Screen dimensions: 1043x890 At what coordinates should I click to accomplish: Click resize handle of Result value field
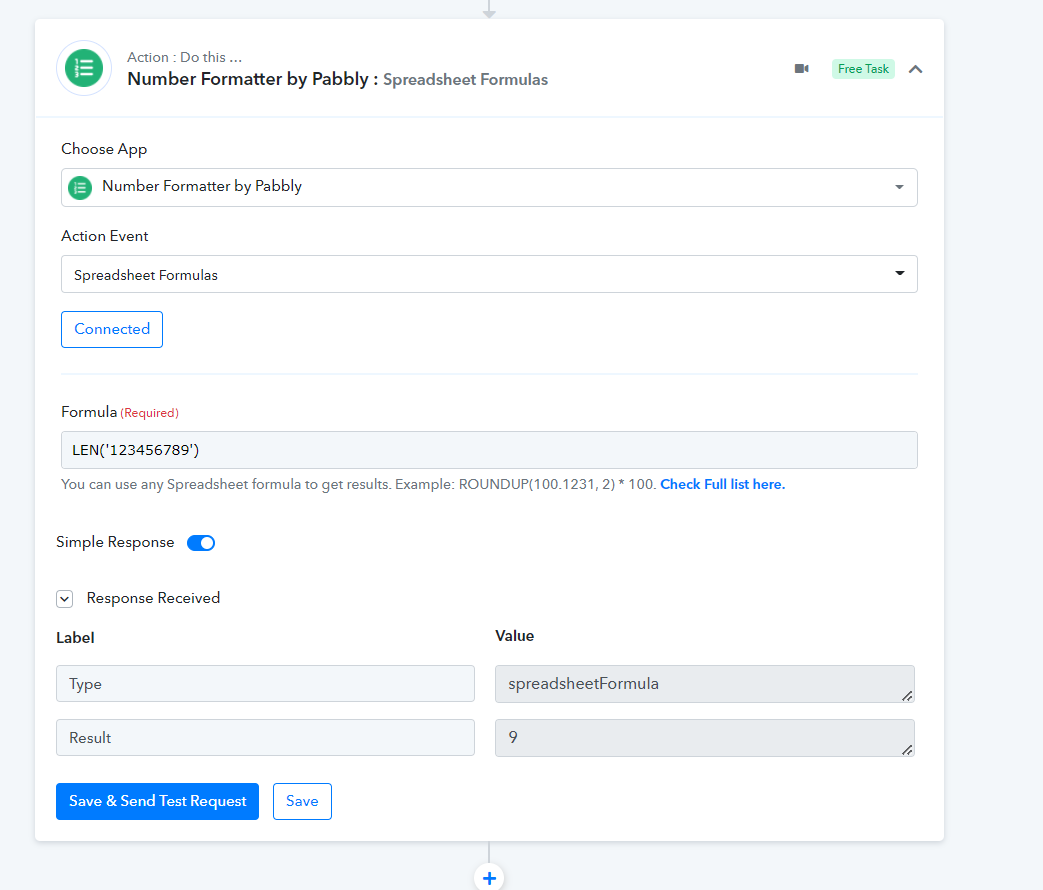pyautogui.click(x=907, y=750)
